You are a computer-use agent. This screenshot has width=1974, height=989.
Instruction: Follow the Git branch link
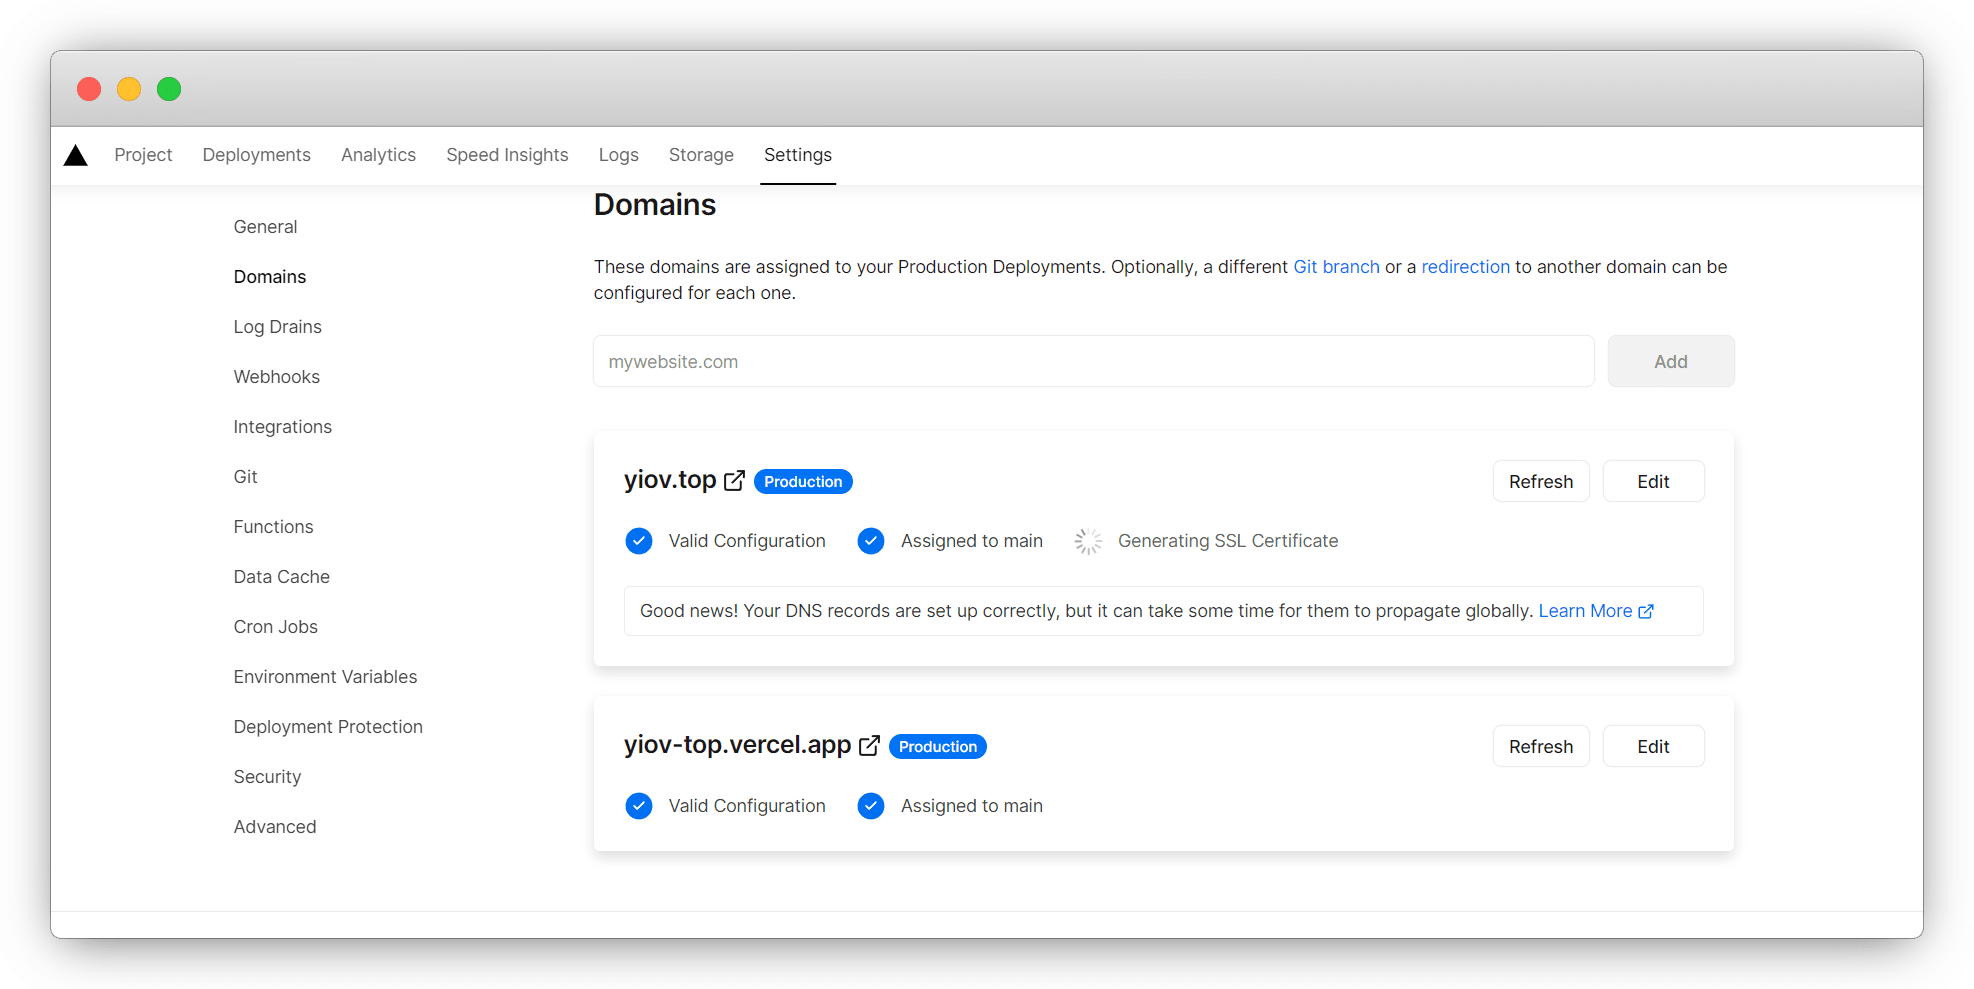[x=1336, y=267]
